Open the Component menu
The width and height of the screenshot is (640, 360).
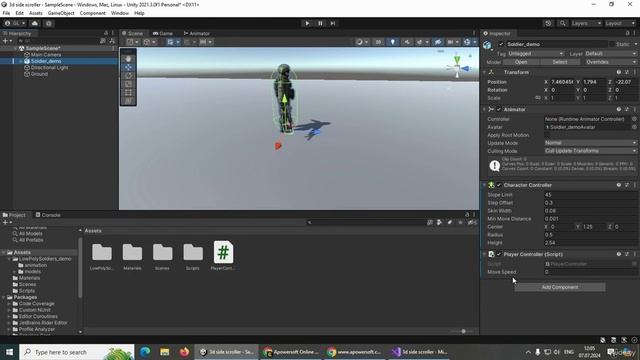pyautogui.click(x=93, y=13)
